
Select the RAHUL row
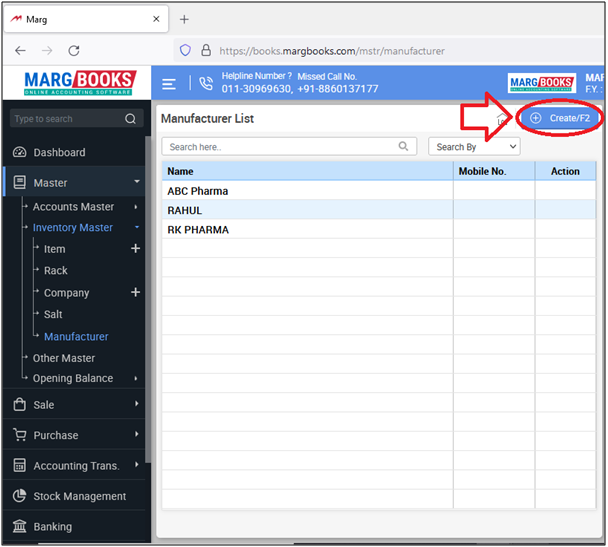(379, 210)
